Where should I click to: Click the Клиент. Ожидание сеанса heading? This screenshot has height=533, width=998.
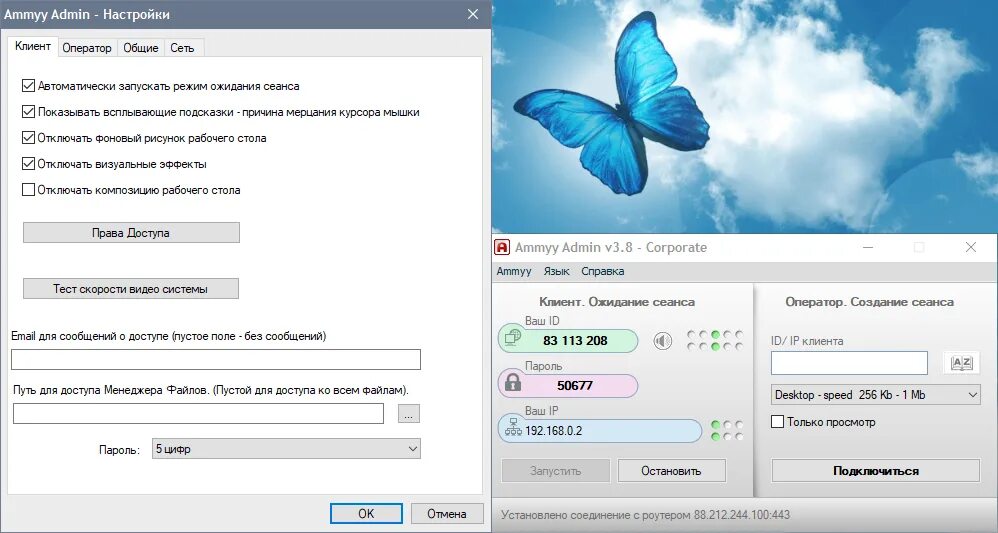click(617, 302)
